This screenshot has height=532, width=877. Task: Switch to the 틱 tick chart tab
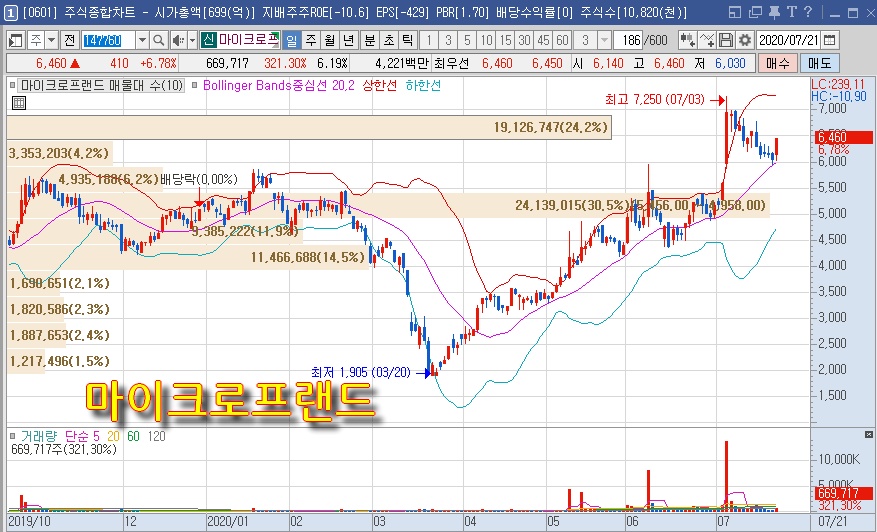tap(408, 40)
